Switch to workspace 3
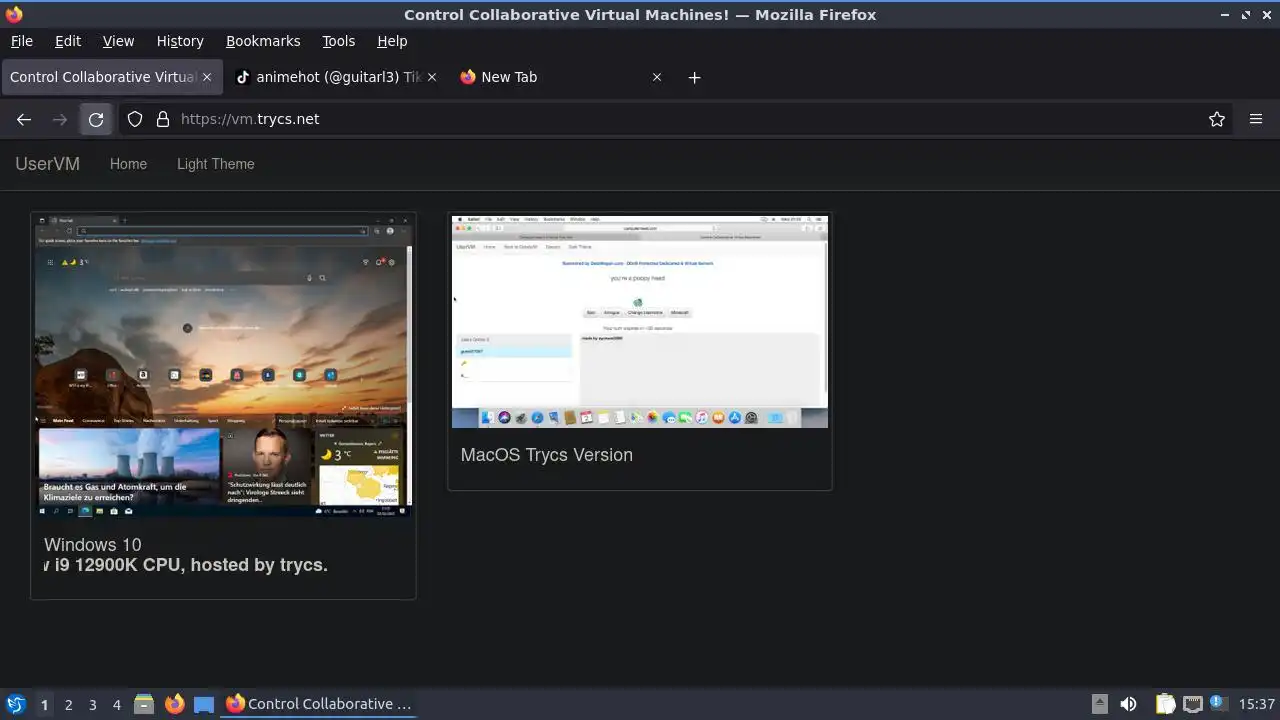Screen dimensions: 1280x720 point(92,705)
